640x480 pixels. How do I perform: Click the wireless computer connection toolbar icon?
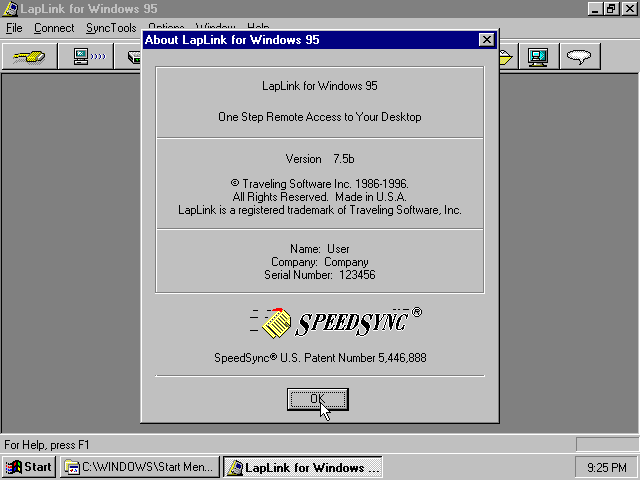(x=87, y=56)
